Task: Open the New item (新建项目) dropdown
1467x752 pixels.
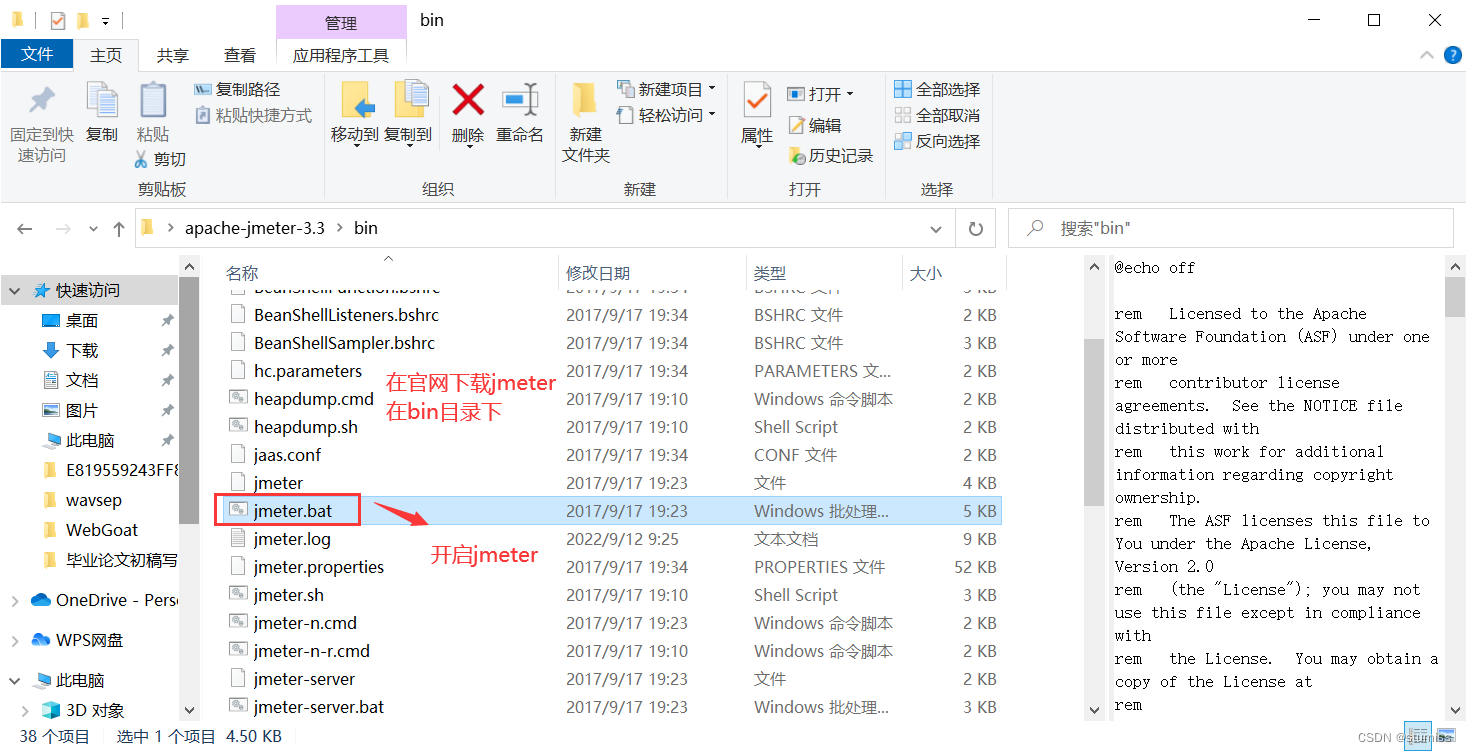Action: pos(666,89)
